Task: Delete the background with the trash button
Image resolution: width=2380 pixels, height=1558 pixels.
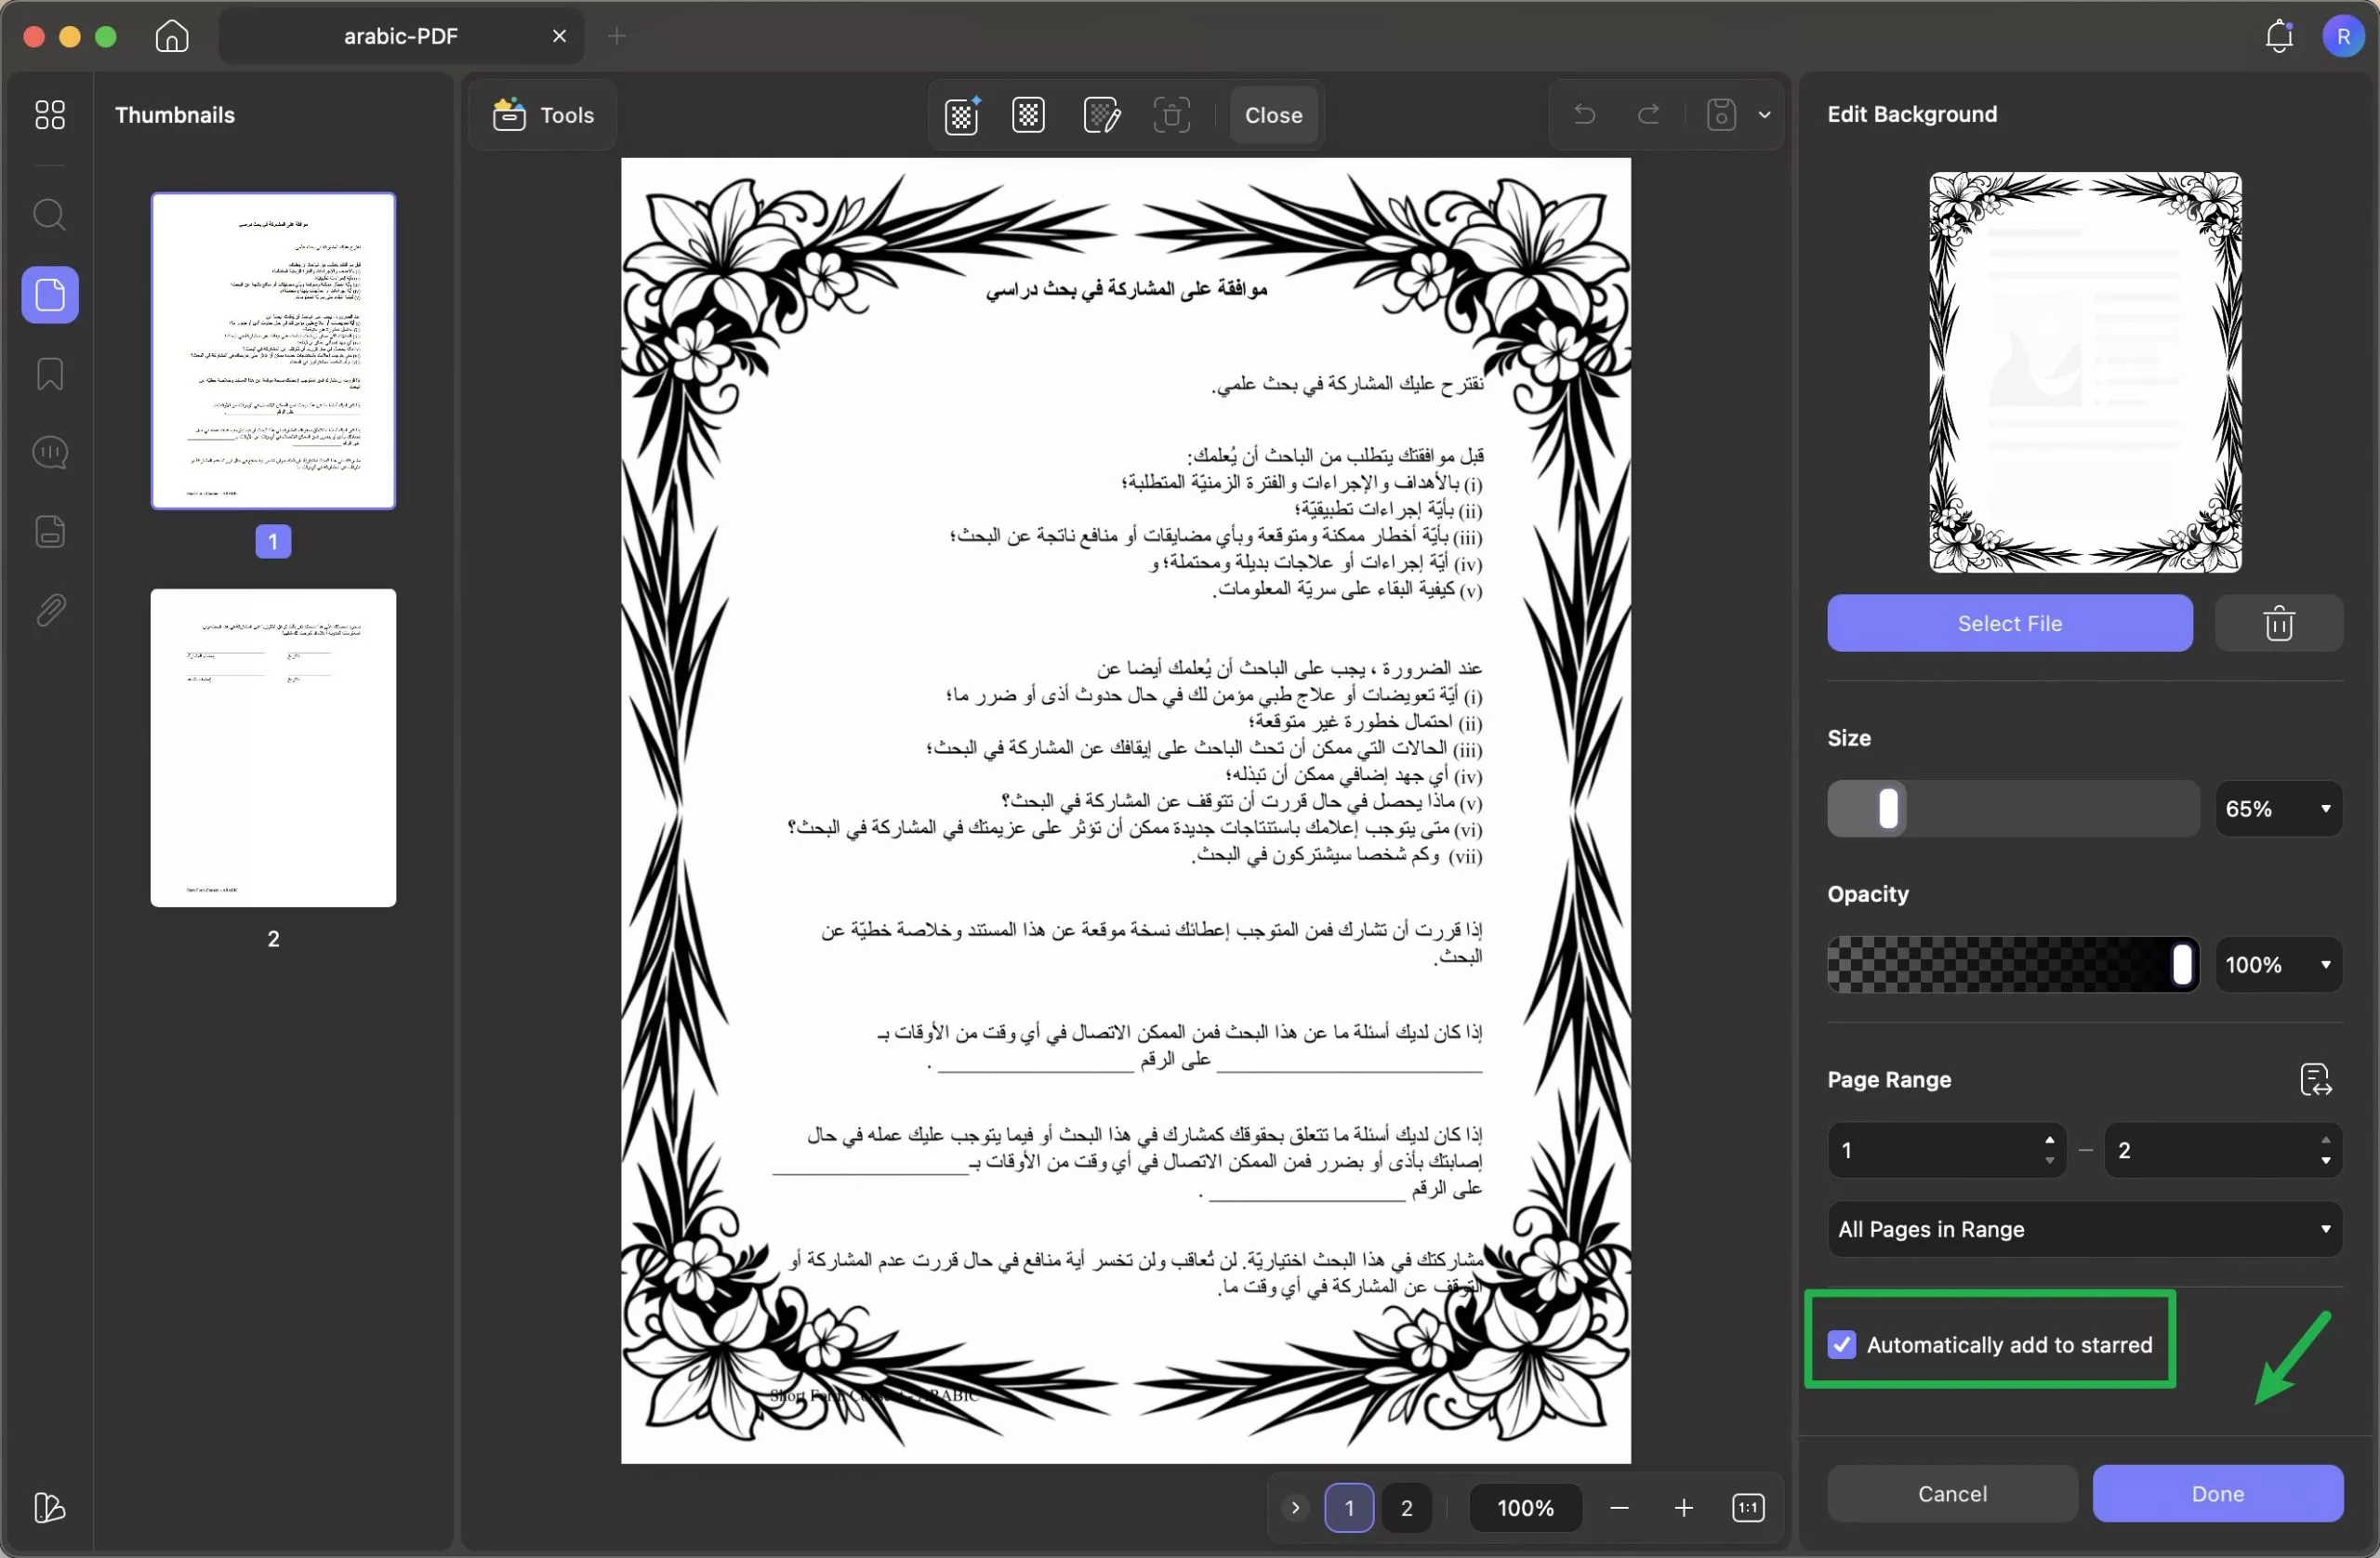Action: (x=2278, y=623)
